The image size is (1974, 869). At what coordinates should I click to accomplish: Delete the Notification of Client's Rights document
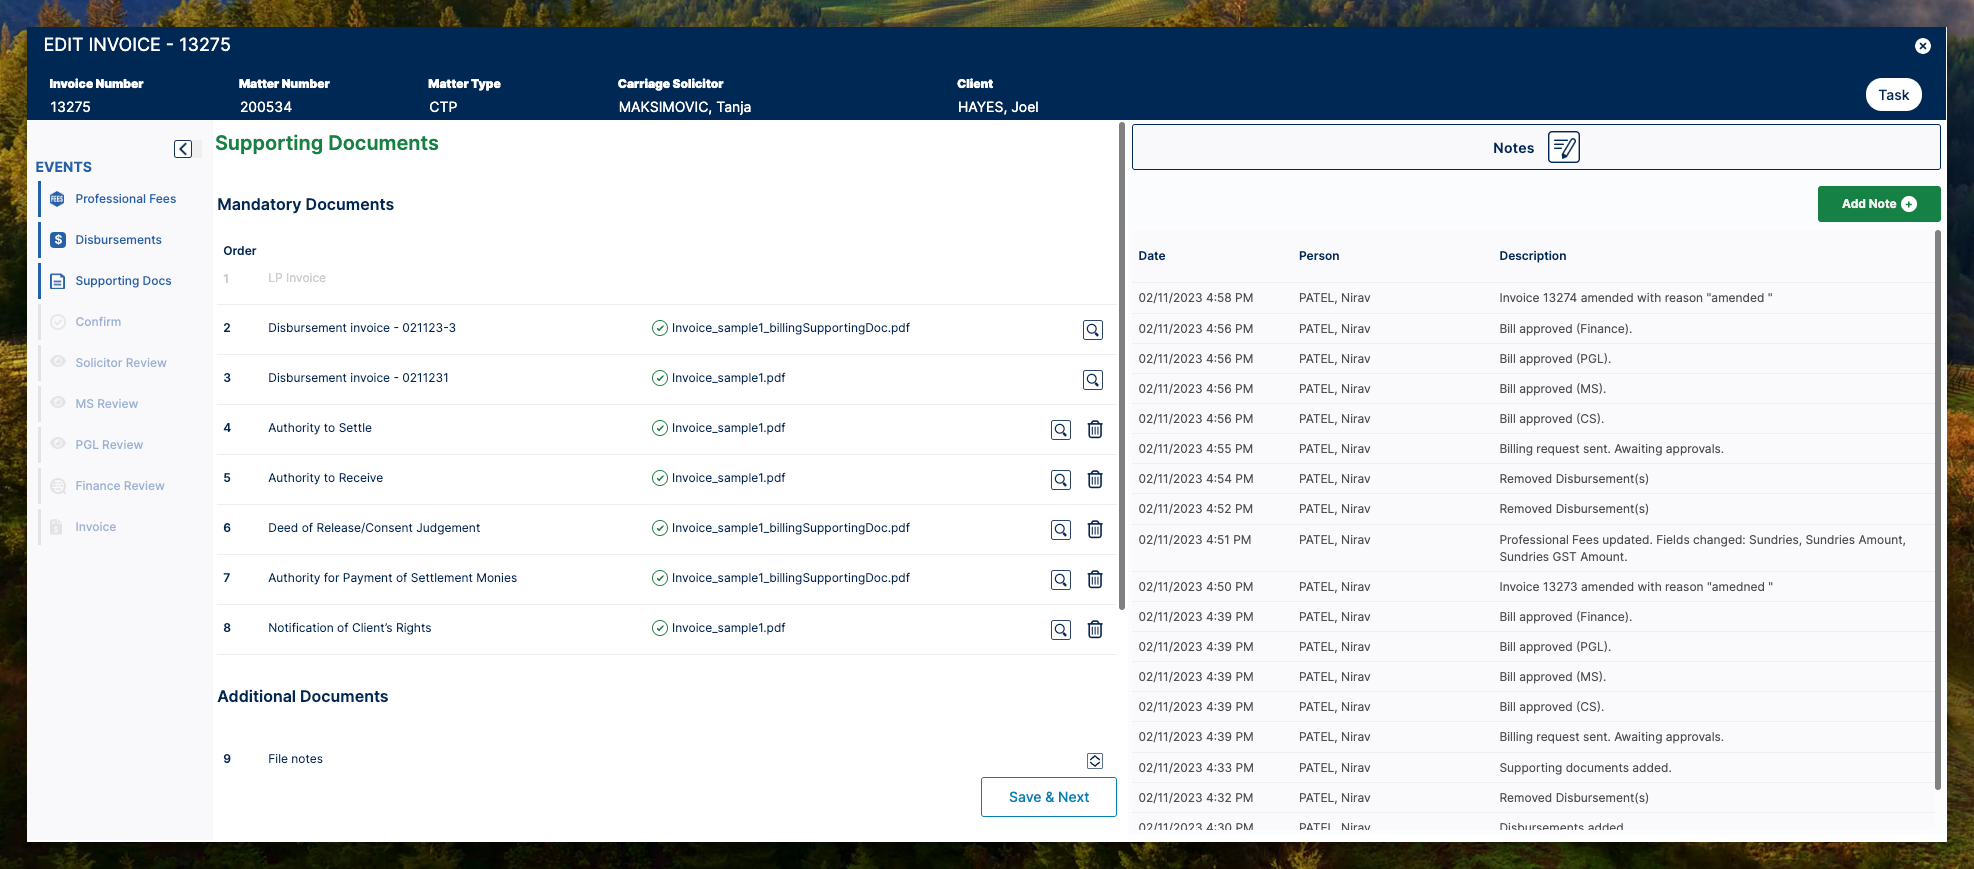1095,629
